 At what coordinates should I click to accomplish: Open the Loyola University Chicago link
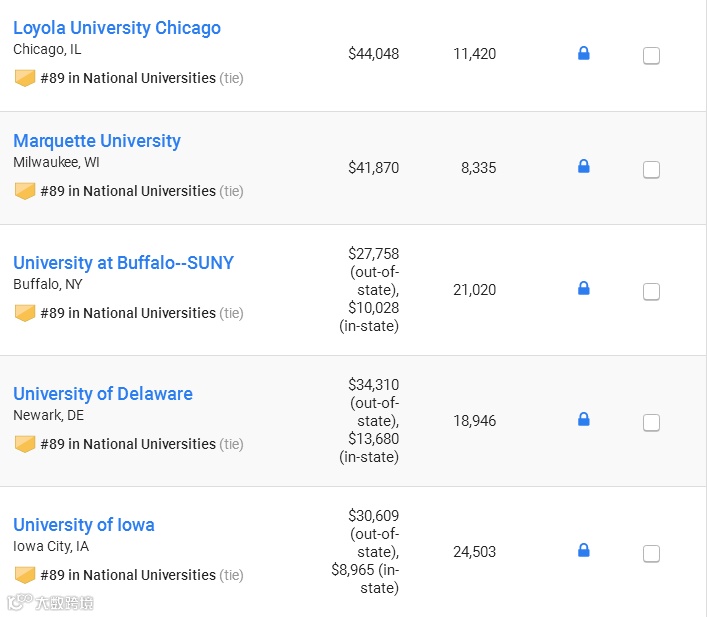[x=117, y=28]
